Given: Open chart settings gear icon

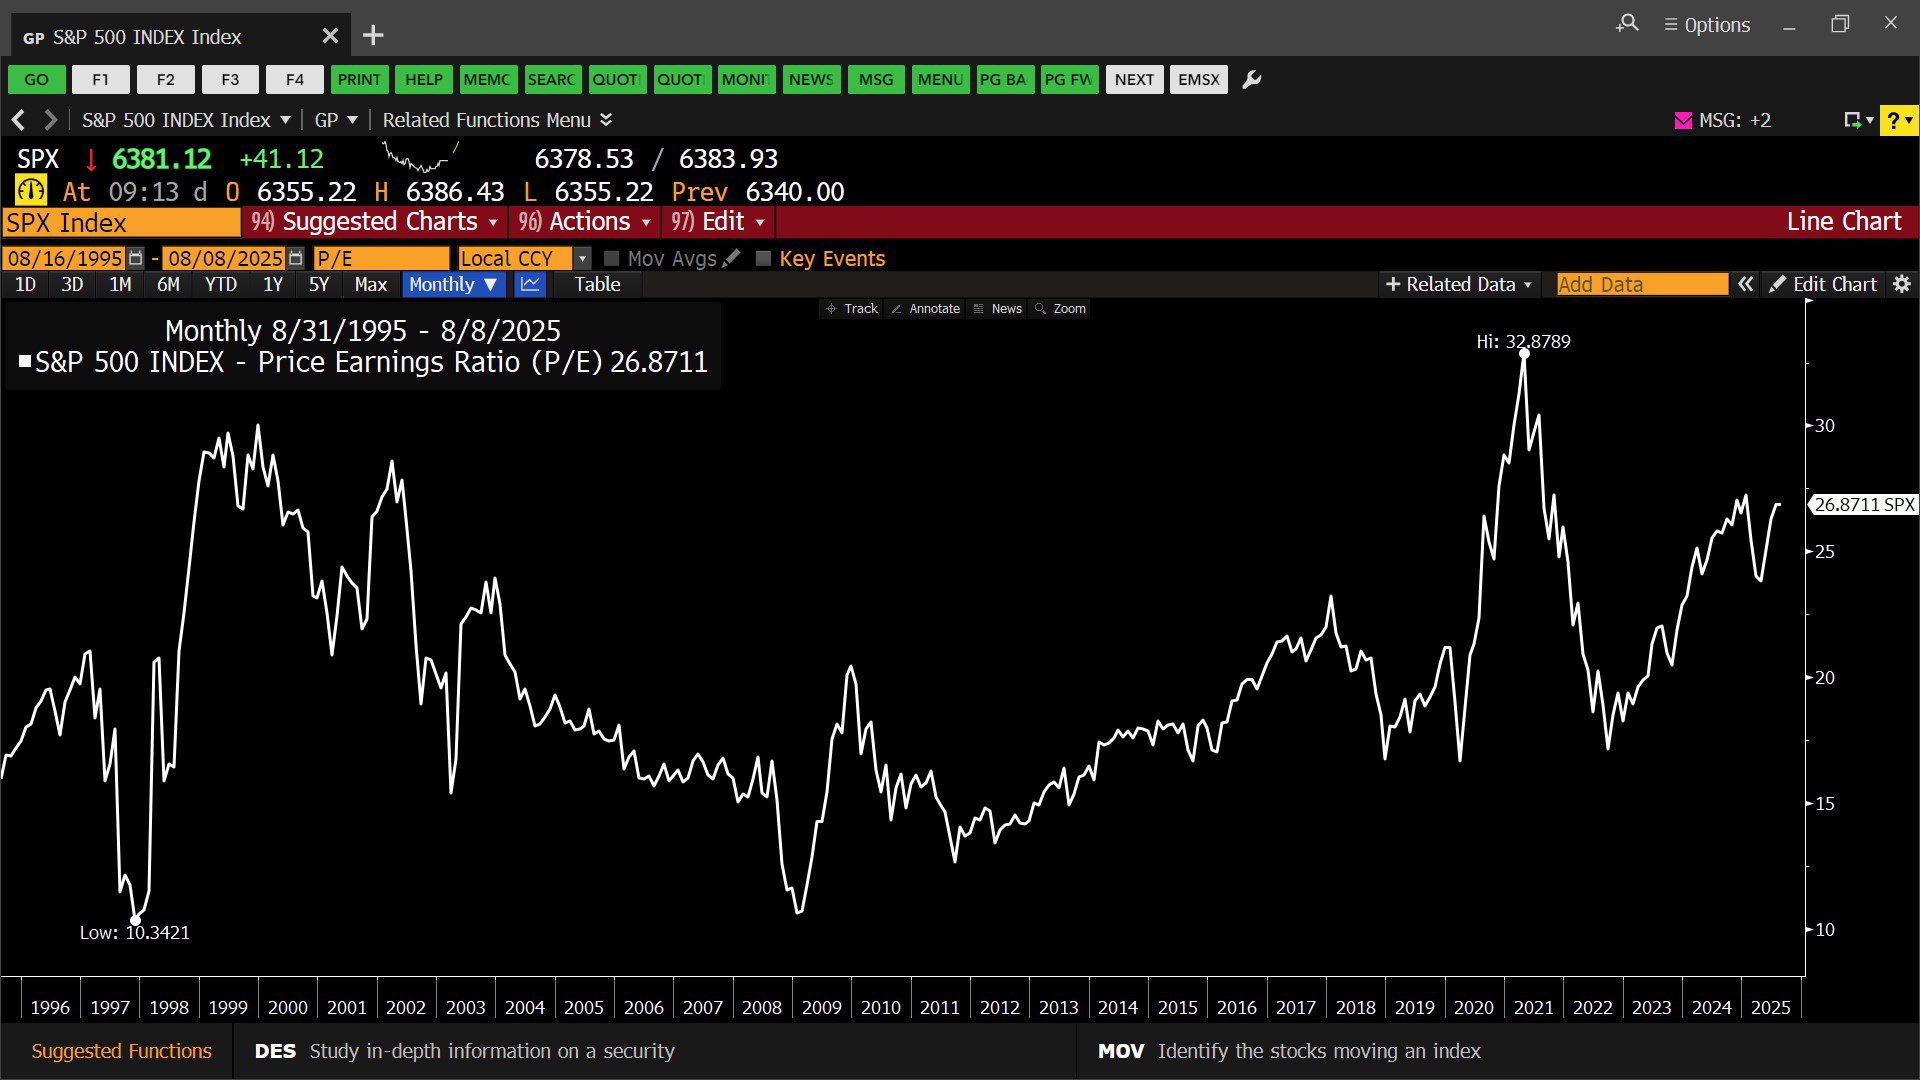Looking at the screenshot, I should (x=1902, y=284).
